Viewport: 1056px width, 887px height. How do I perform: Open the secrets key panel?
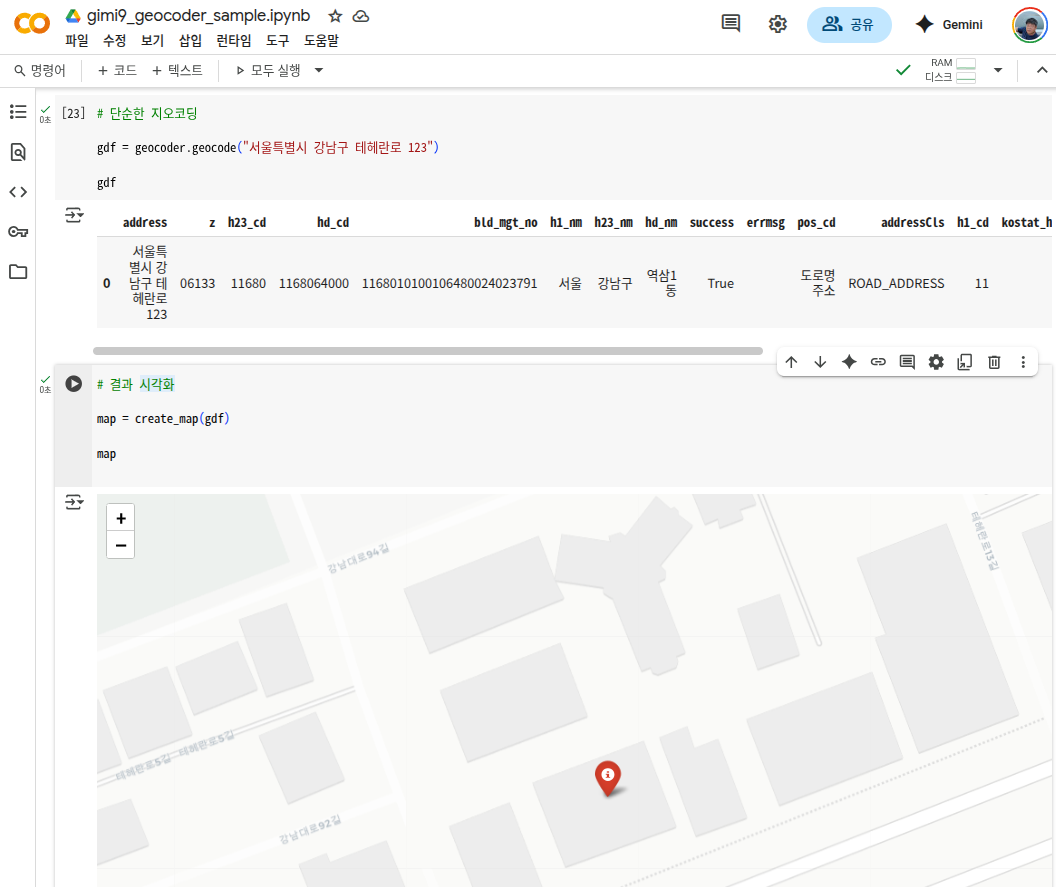coord(17,232)
